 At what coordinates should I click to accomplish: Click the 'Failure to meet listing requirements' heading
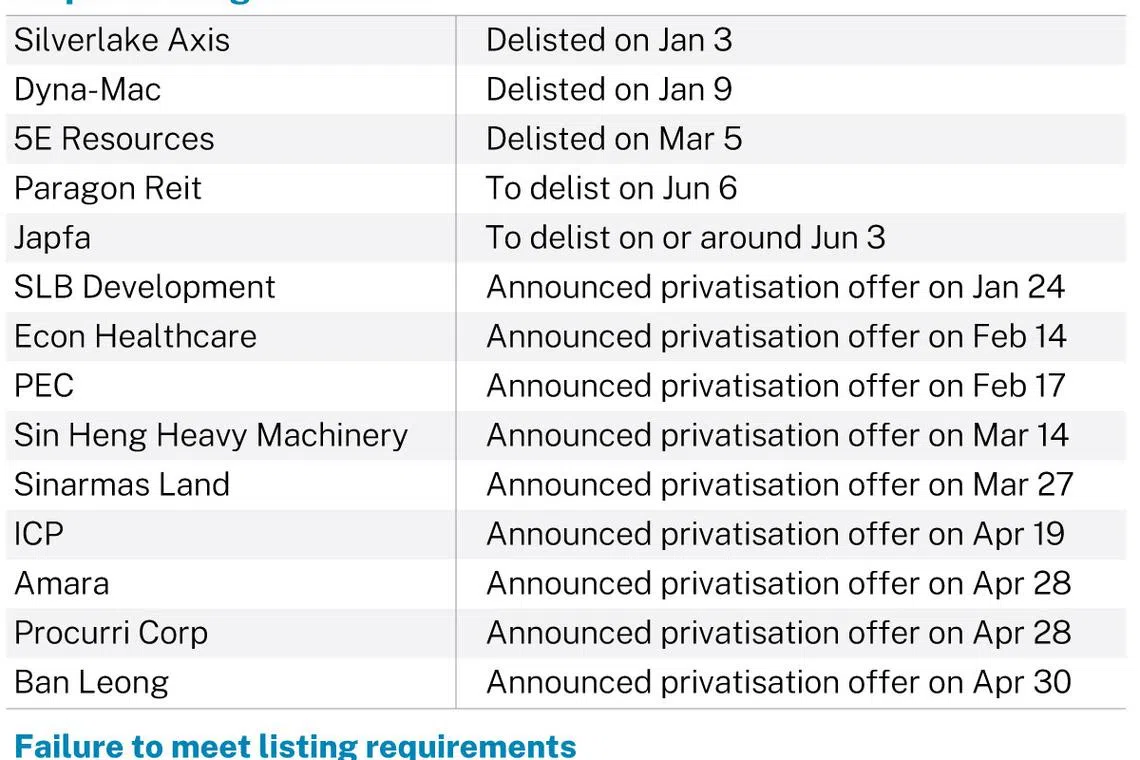coord(295,745)
